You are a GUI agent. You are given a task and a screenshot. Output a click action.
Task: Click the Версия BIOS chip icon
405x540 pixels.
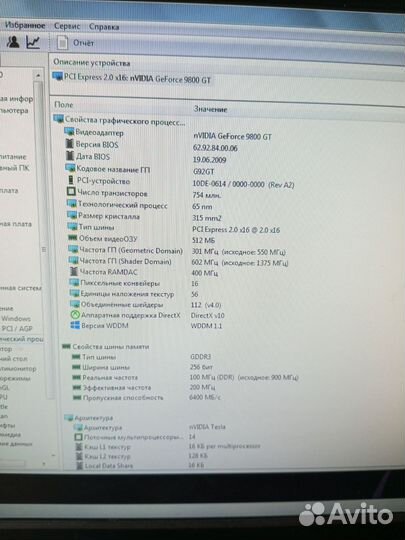click(70, 144)
